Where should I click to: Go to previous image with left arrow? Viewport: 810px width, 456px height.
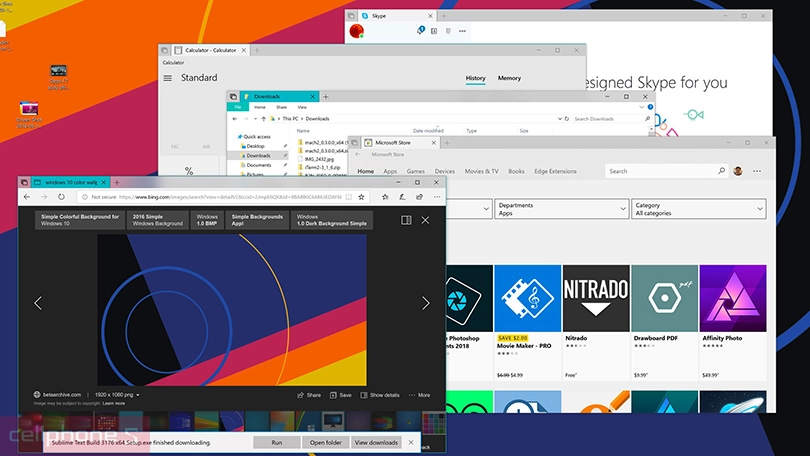click(x=38, y=303)
